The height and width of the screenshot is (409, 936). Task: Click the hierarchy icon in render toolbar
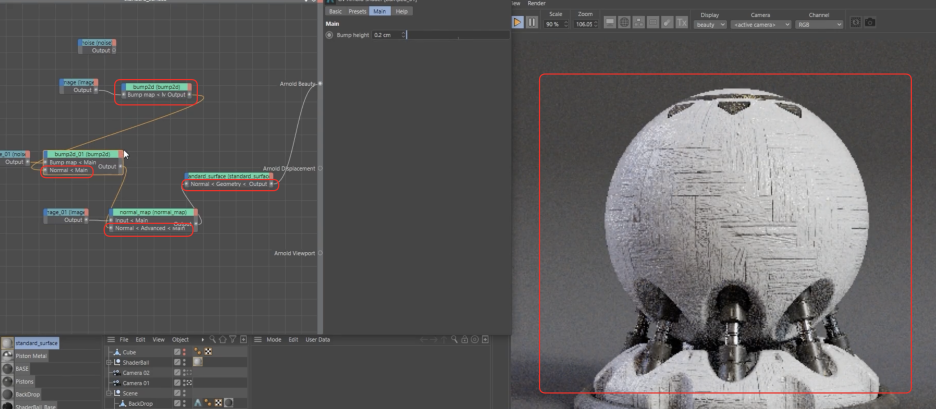click(x=638, y=23)
